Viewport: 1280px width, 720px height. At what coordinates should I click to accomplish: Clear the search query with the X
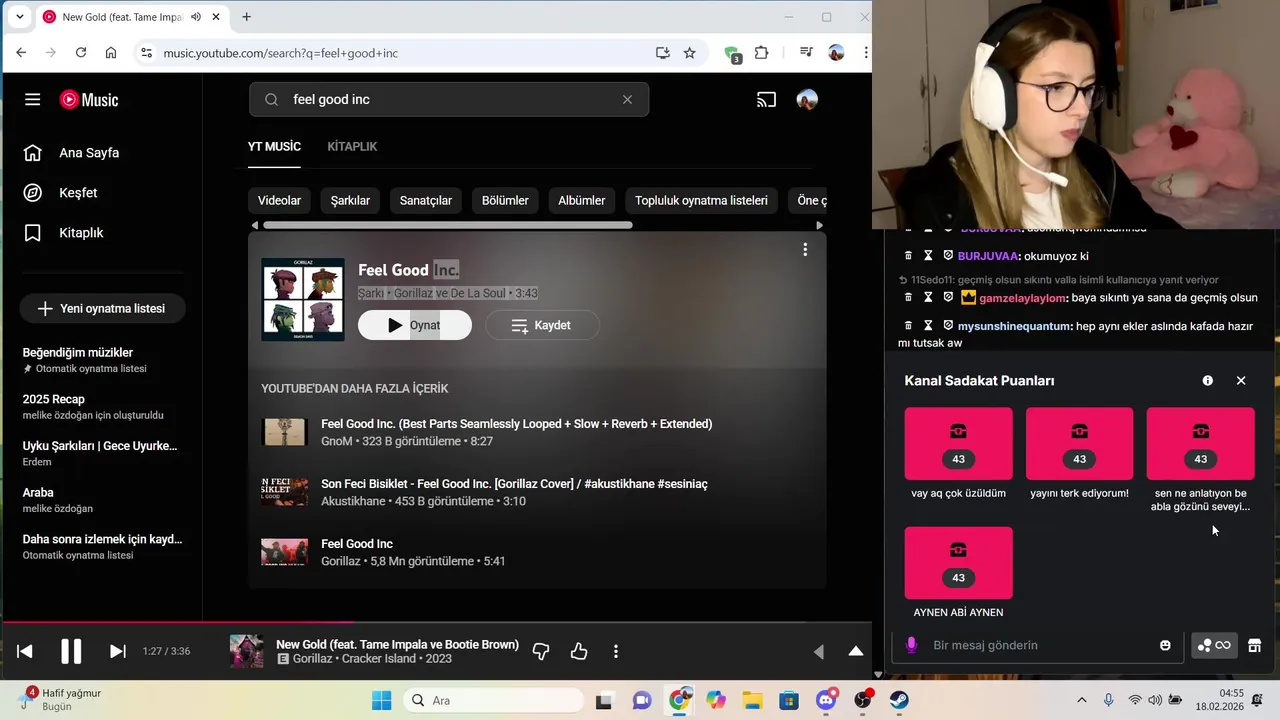click(x=627, y=100)
